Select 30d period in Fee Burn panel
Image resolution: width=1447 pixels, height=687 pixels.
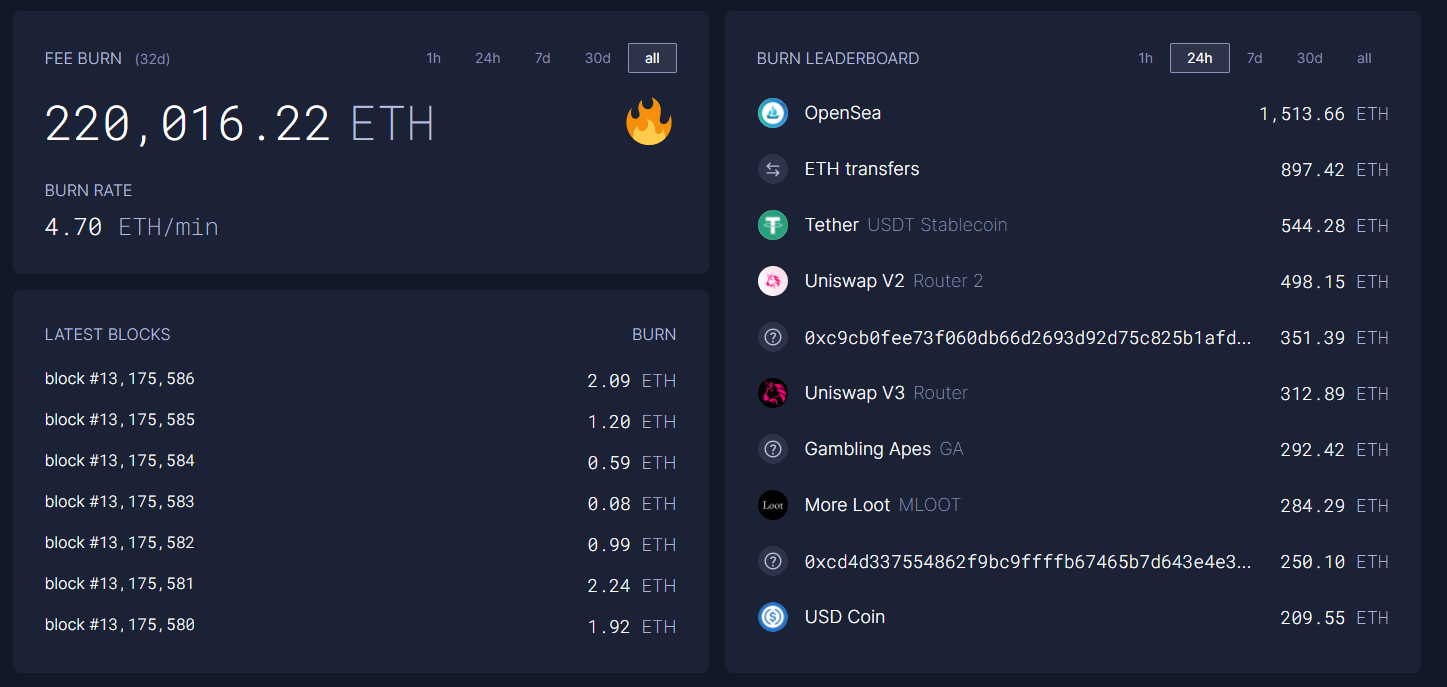tap(598, 58)
